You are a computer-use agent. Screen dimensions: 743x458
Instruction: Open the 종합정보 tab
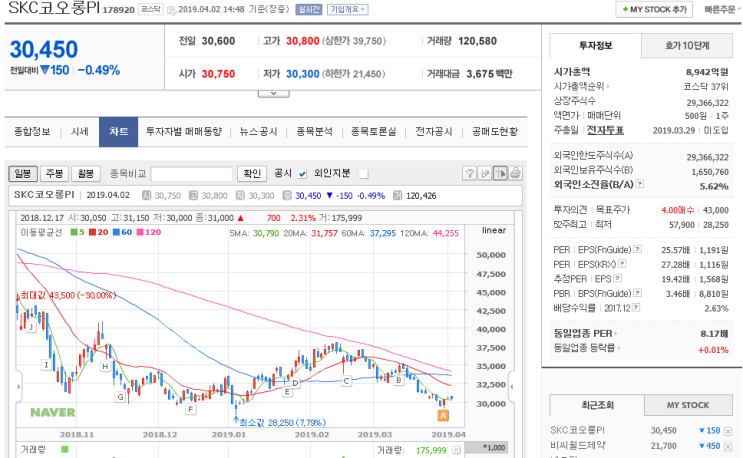click(32, 132)
